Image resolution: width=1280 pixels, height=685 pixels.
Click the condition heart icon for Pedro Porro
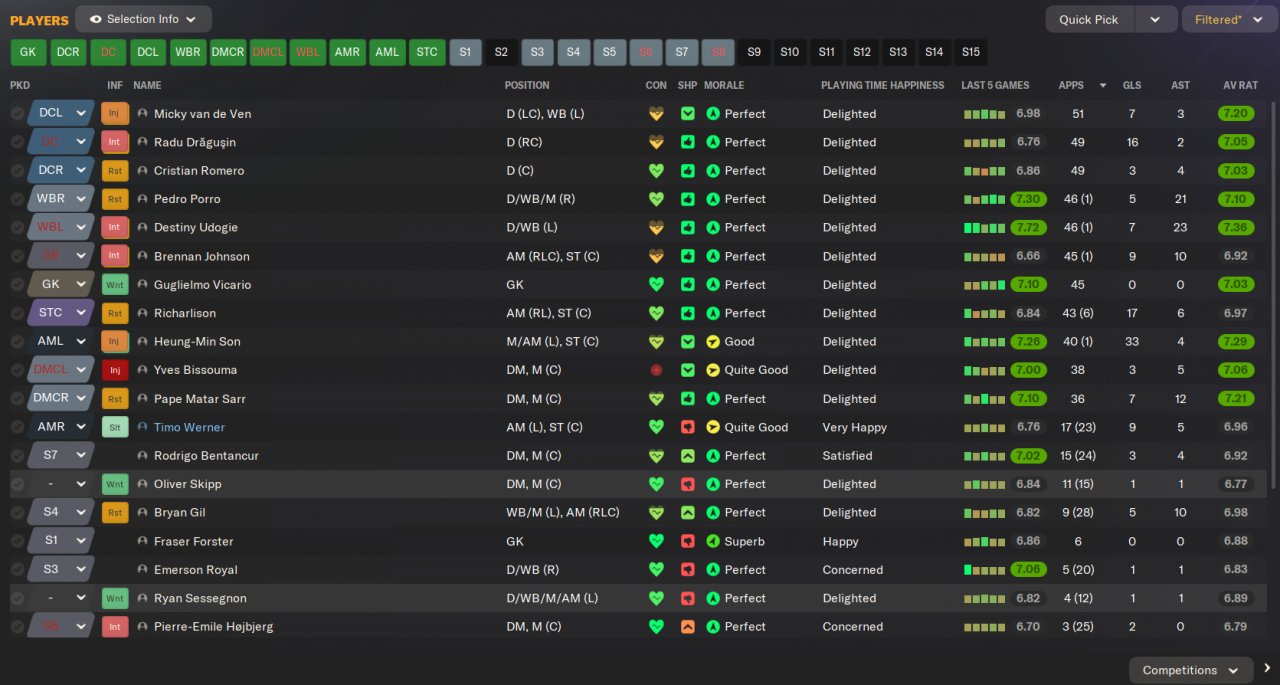tap(656, 199)
